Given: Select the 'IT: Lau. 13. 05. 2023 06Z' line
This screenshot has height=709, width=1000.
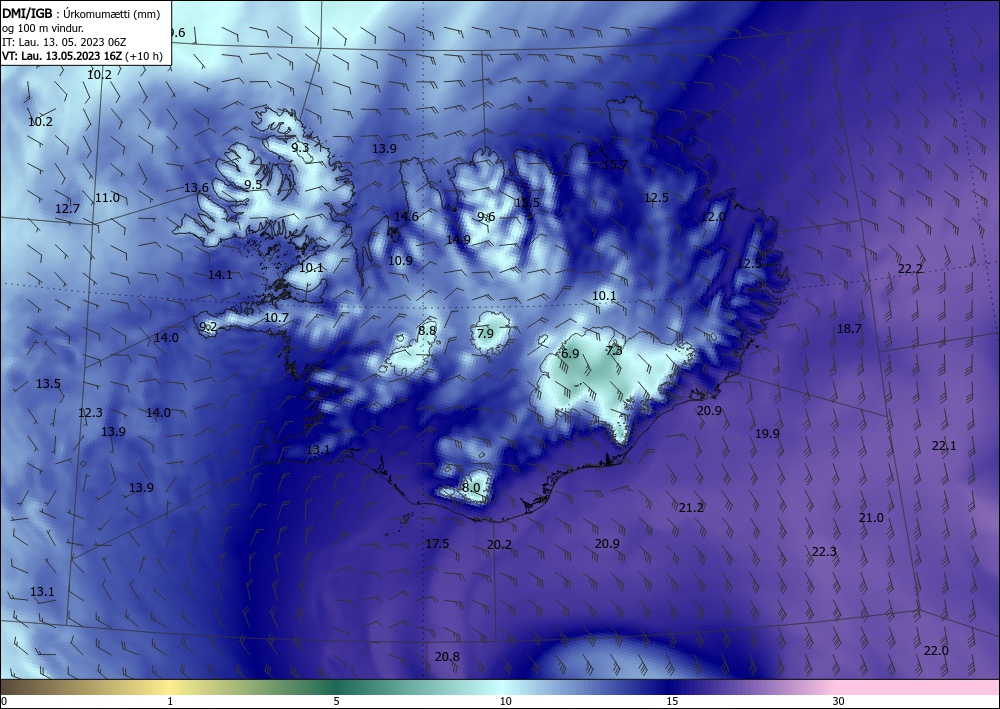Looking at the screenshot, I should coord(64,42).
